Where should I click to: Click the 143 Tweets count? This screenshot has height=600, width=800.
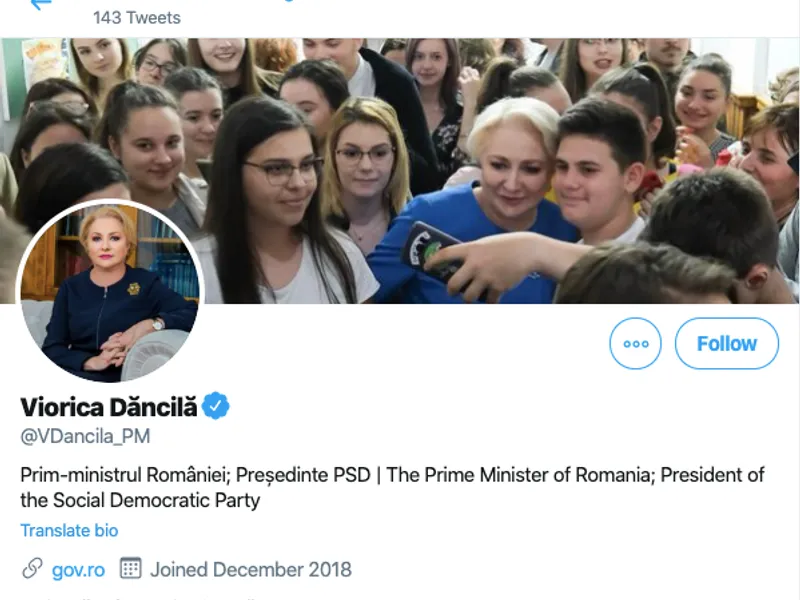click(x=136, y=17)
